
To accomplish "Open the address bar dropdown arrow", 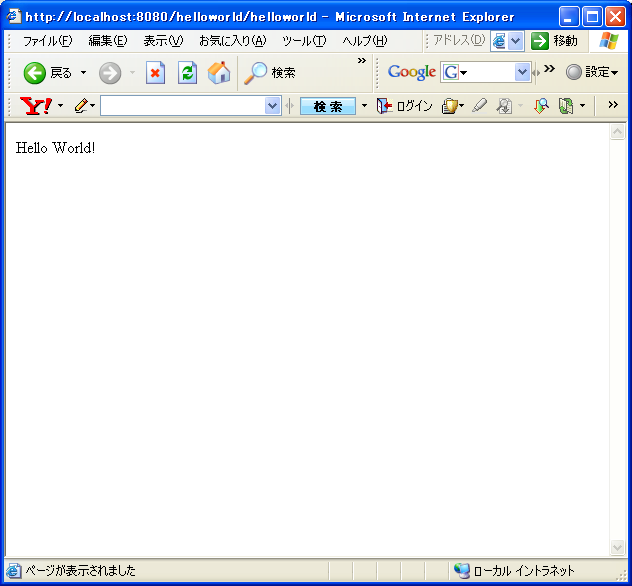I will tap(516, 41).
